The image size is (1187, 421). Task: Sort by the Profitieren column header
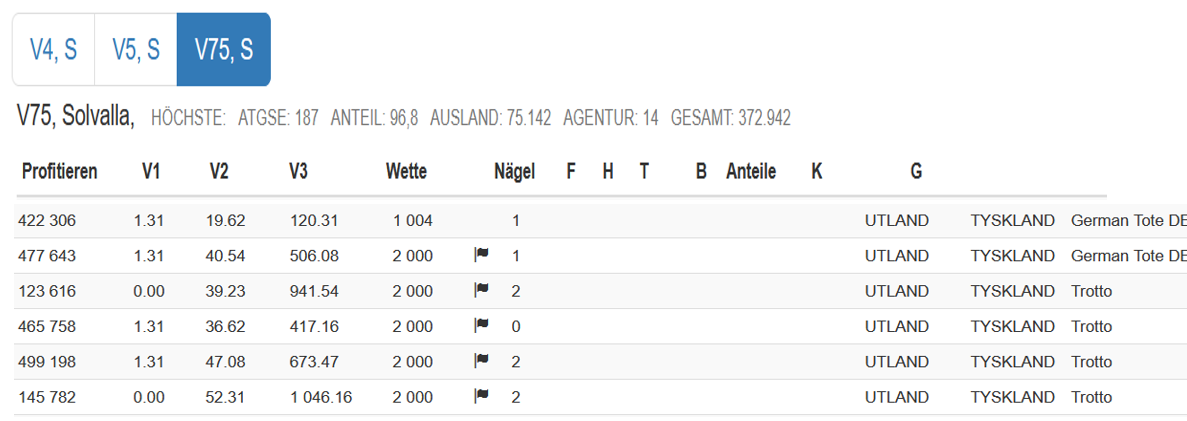(x=60, y=172)
